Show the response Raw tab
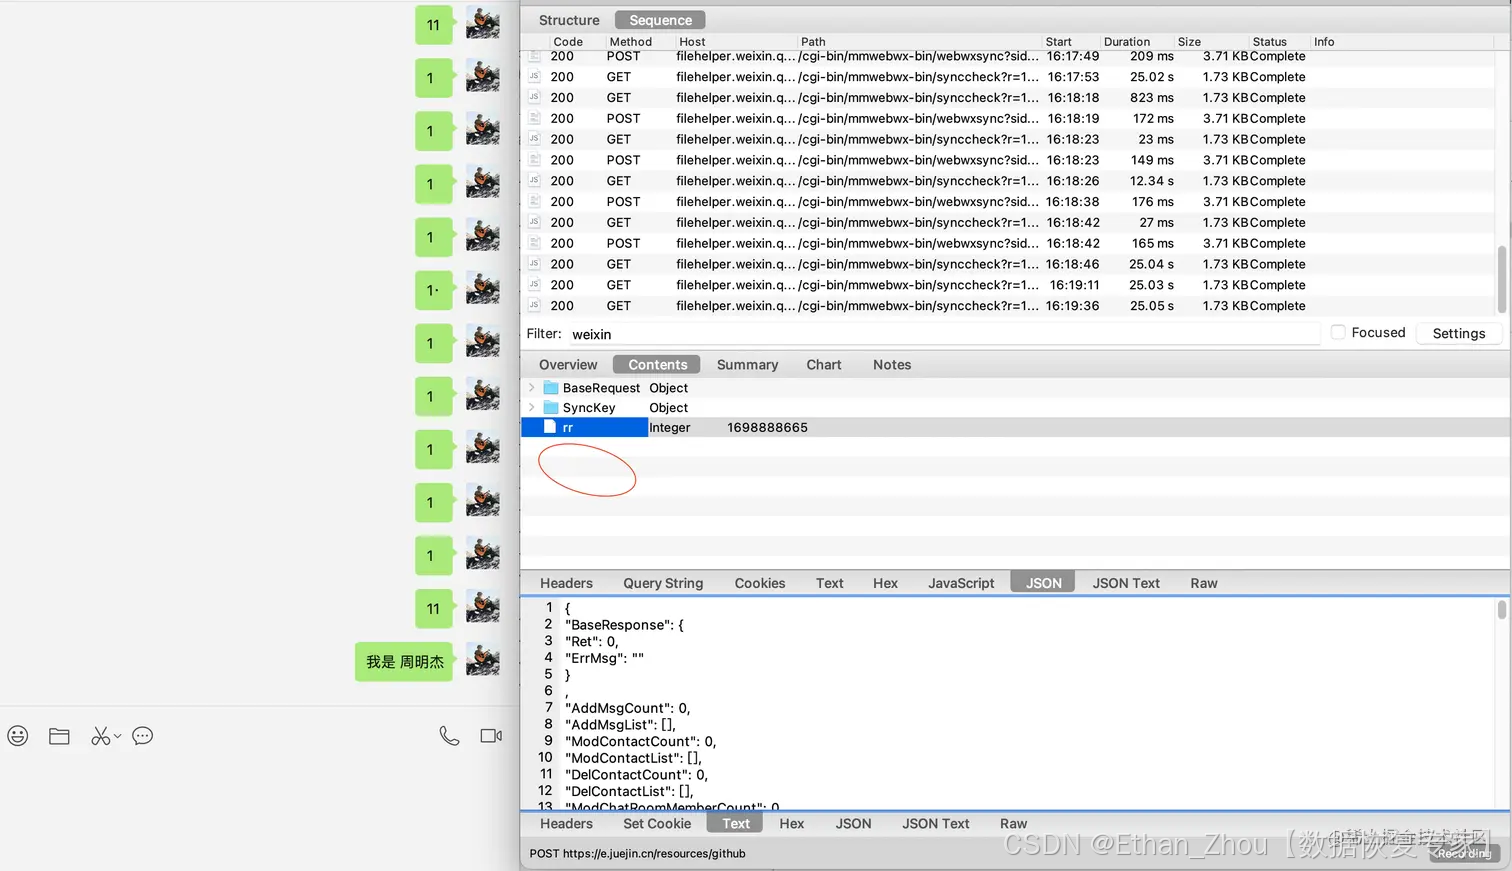This screenshot has height=871, width=1512. [1013, 824]
